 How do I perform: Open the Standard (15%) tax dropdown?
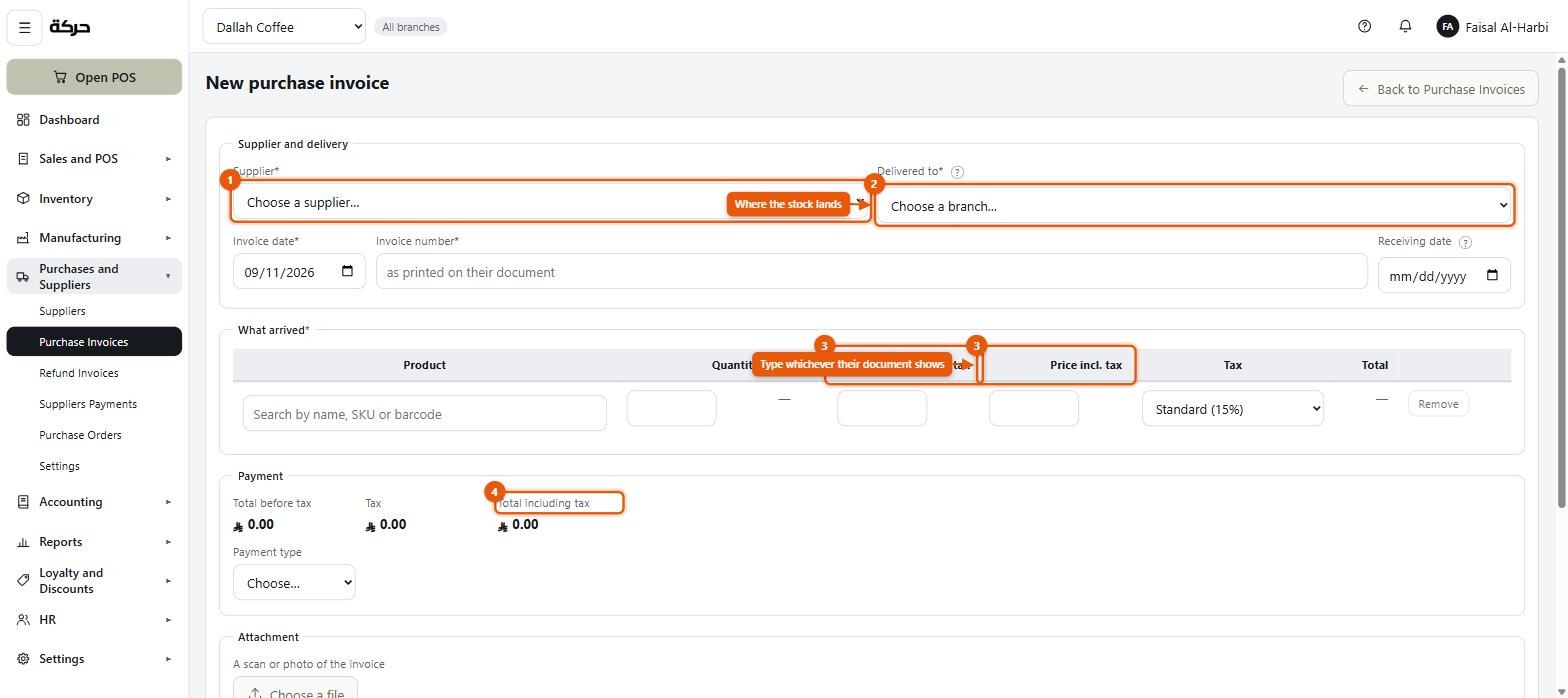[x=1232, y=409]
